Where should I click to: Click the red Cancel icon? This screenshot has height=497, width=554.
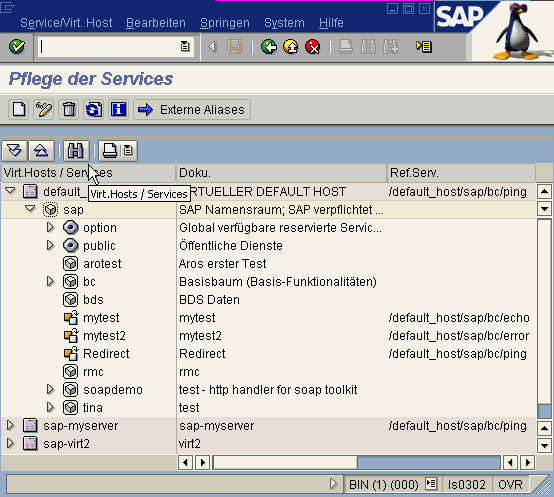312,47
